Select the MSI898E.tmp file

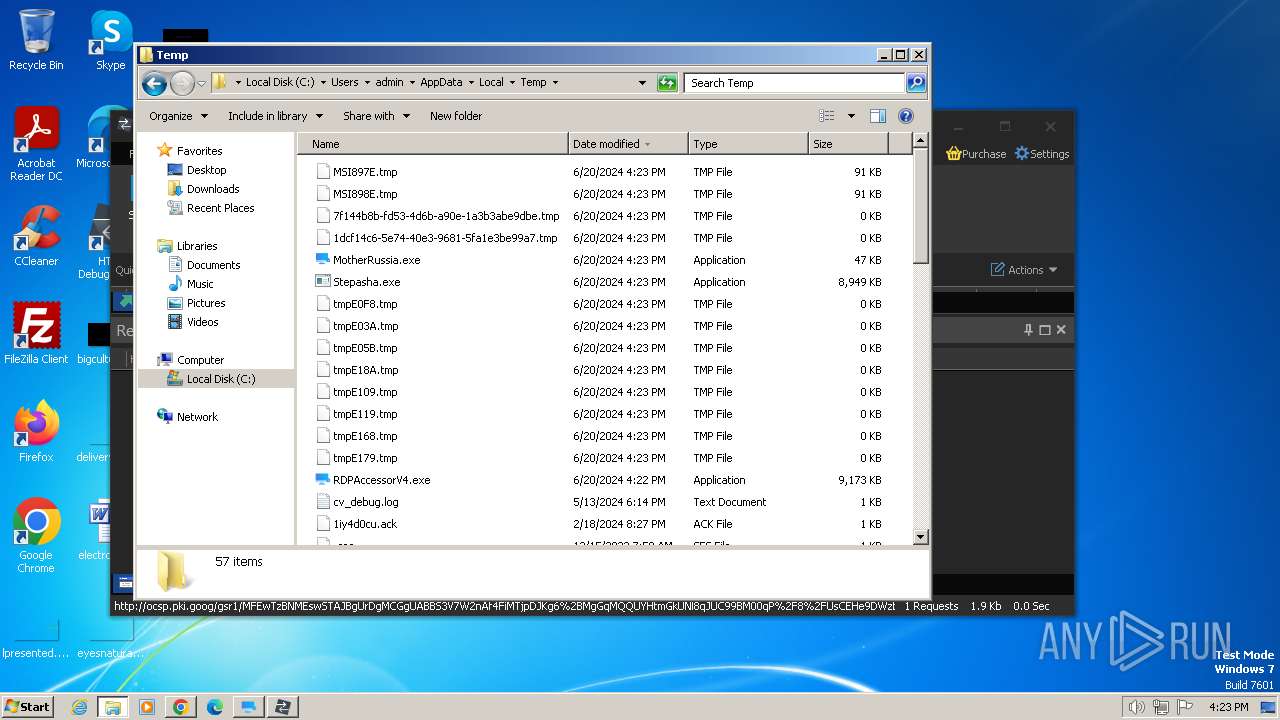click(365, 194)
